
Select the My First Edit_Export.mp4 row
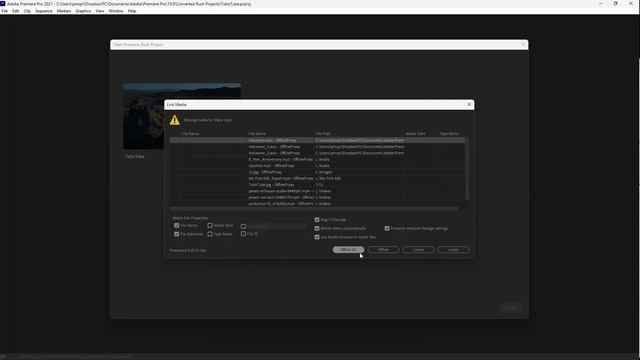317,178
